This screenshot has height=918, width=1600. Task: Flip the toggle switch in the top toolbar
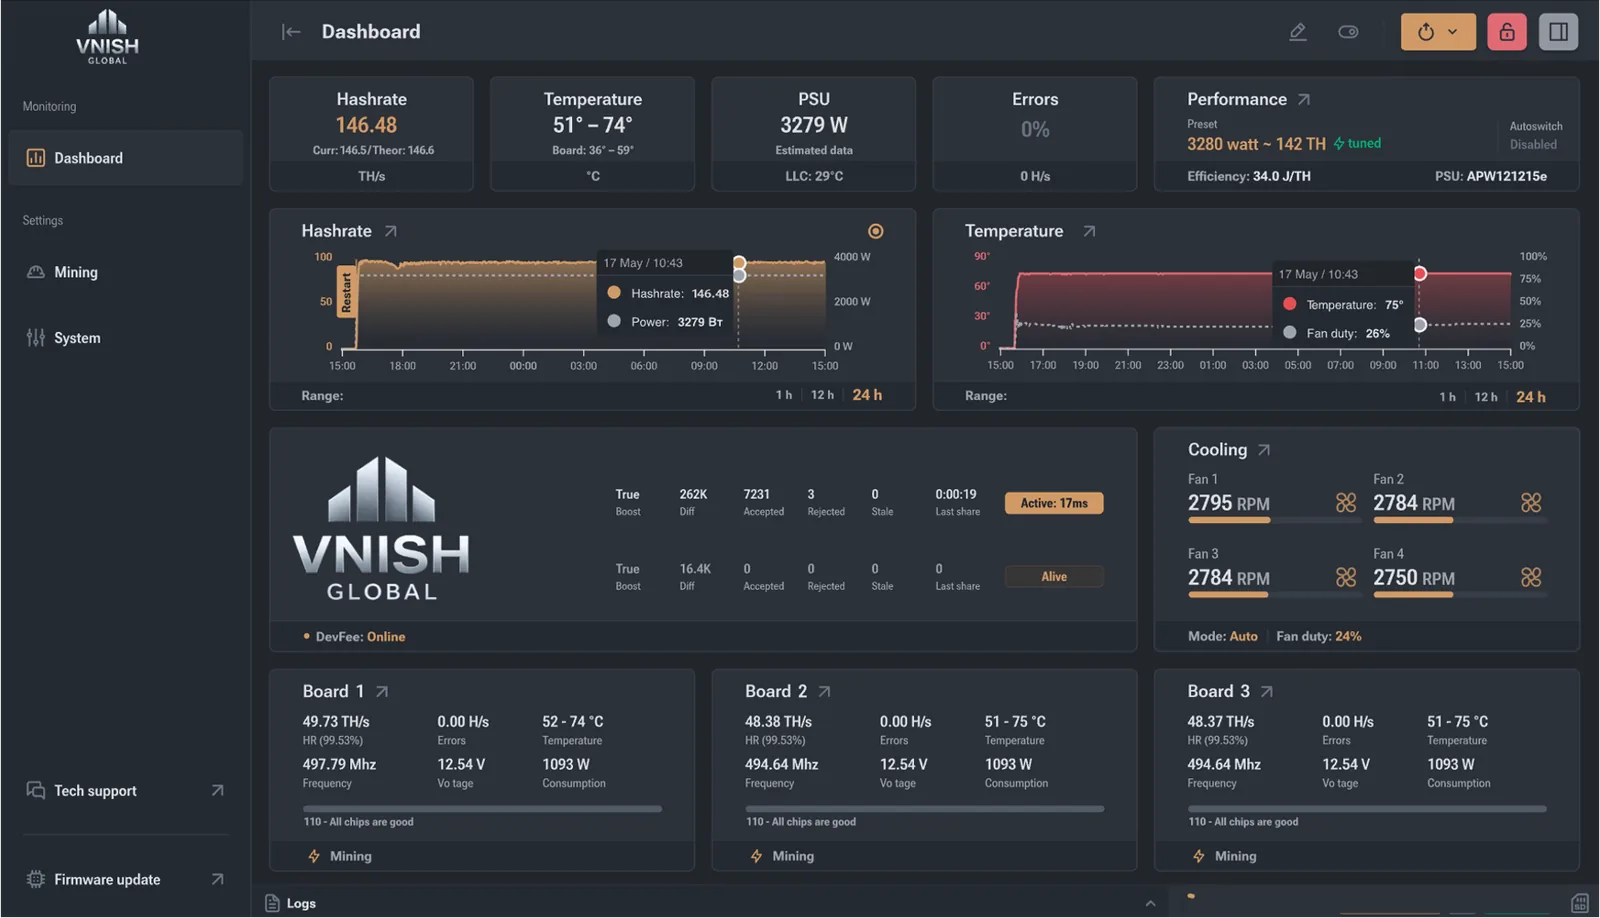[1347, 31]
